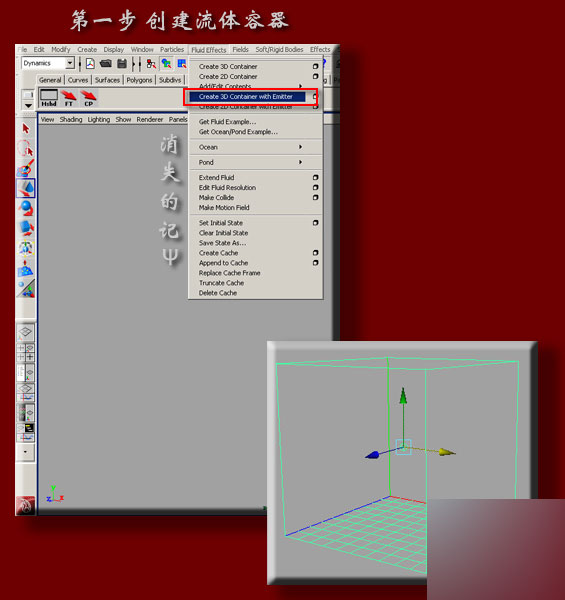Viewport: 565px width, 600px height.
Task: Activate the Lasso selection tool
Action: [26, 148]
